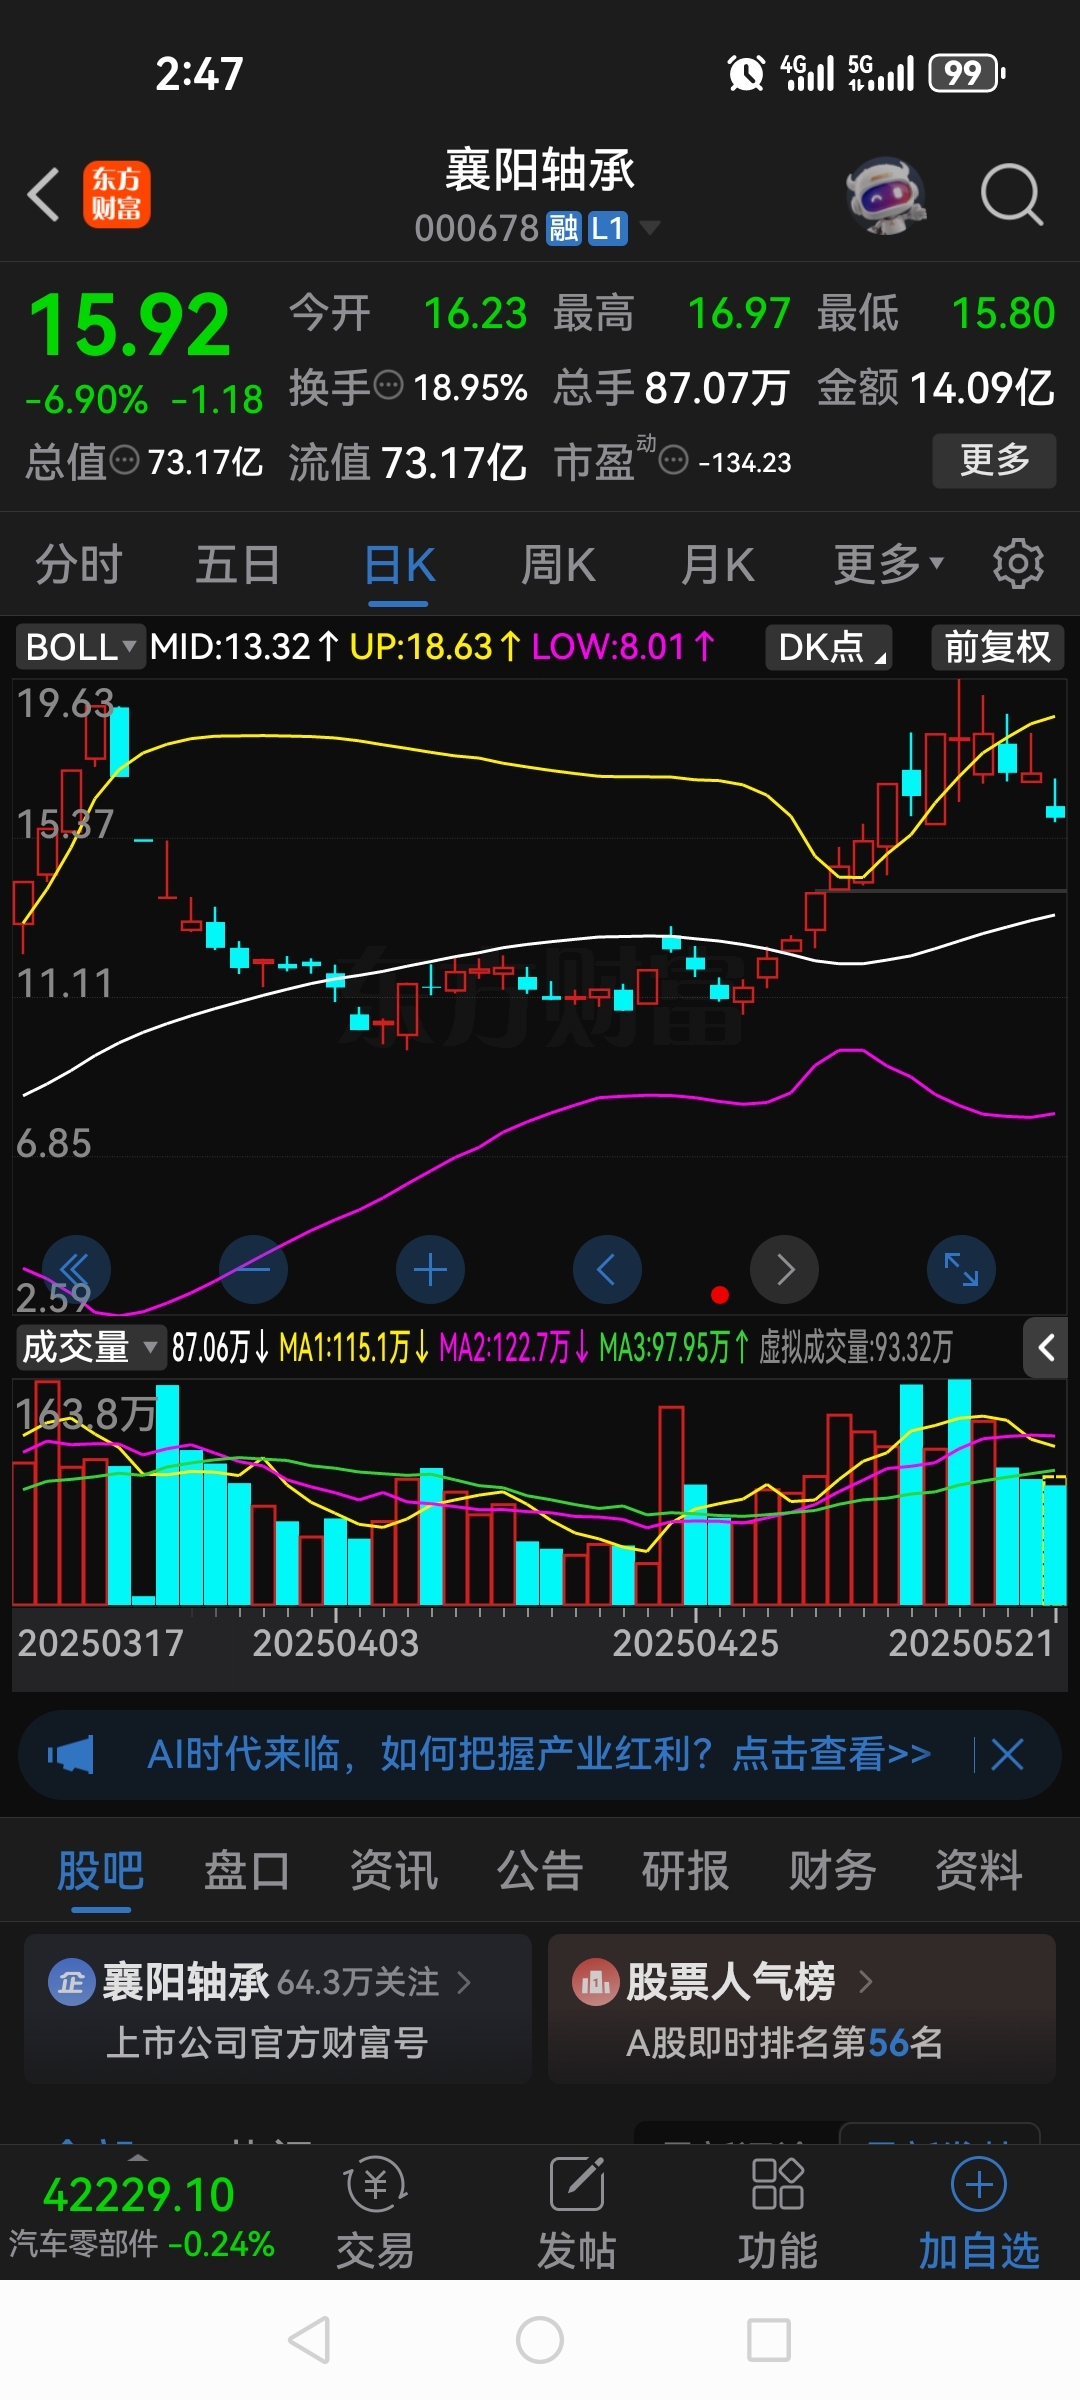Move chart left with single arrow
This screenshot has width=1080, height=2400.
click(607, 1270)
